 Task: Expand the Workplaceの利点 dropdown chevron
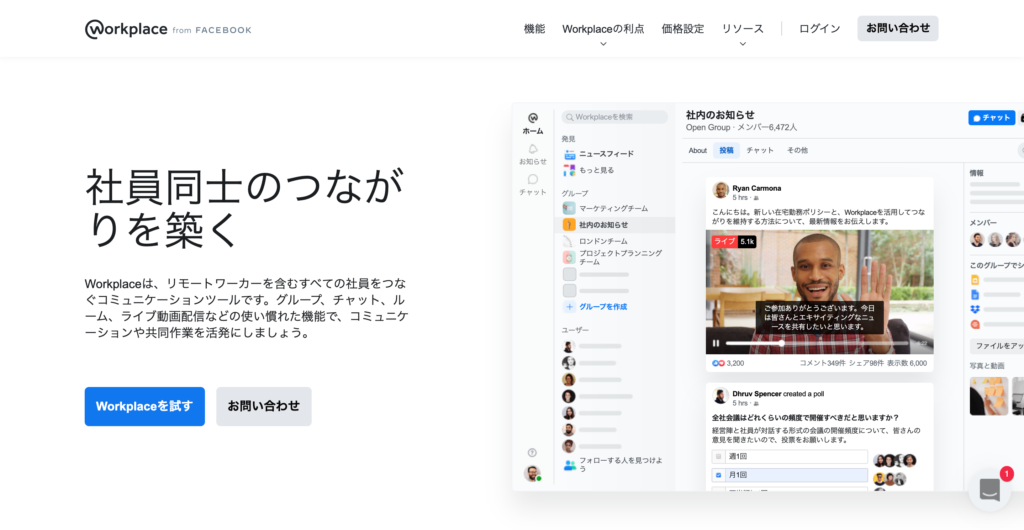(x=603, y=44)
